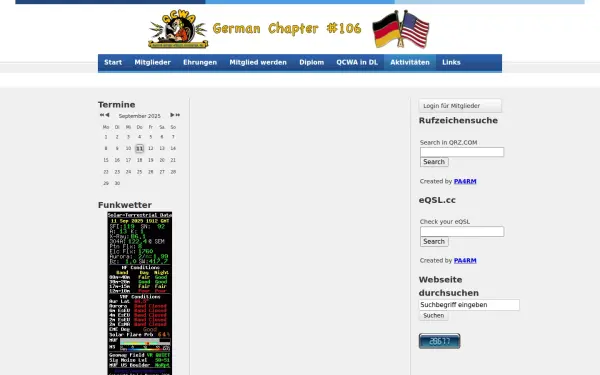Screen dimensions: 600x375
Task: Click the German and US flags image
Action: click(x=401, y=29)
